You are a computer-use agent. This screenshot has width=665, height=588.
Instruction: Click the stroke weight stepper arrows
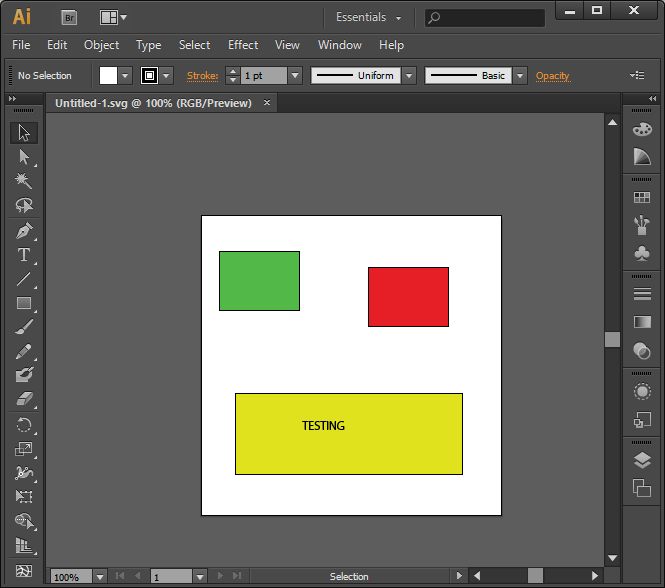click(x=232, y=76)
